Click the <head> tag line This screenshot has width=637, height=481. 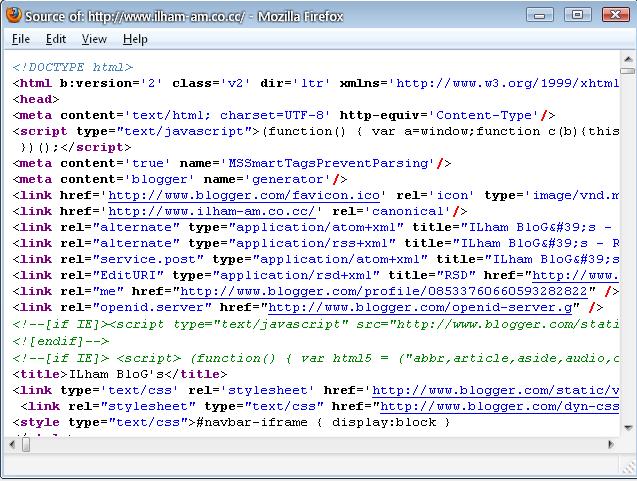pos(36,99)
